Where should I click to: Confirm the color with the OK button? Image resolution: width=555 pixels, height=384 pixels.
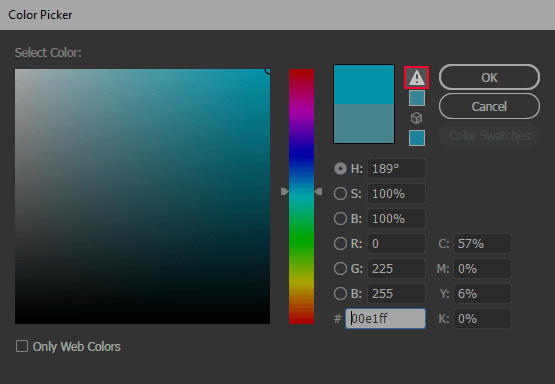(489, 77)
